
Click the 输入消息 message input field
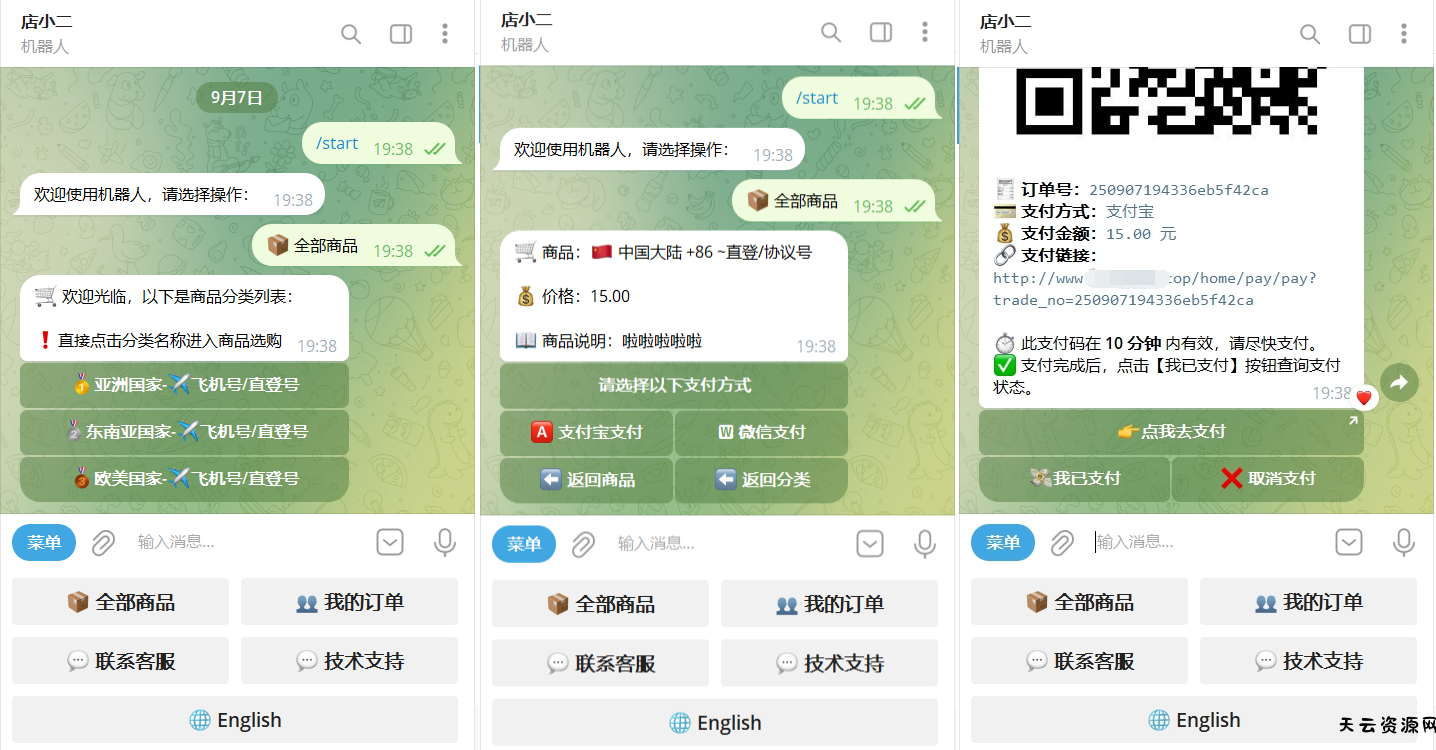200,542
